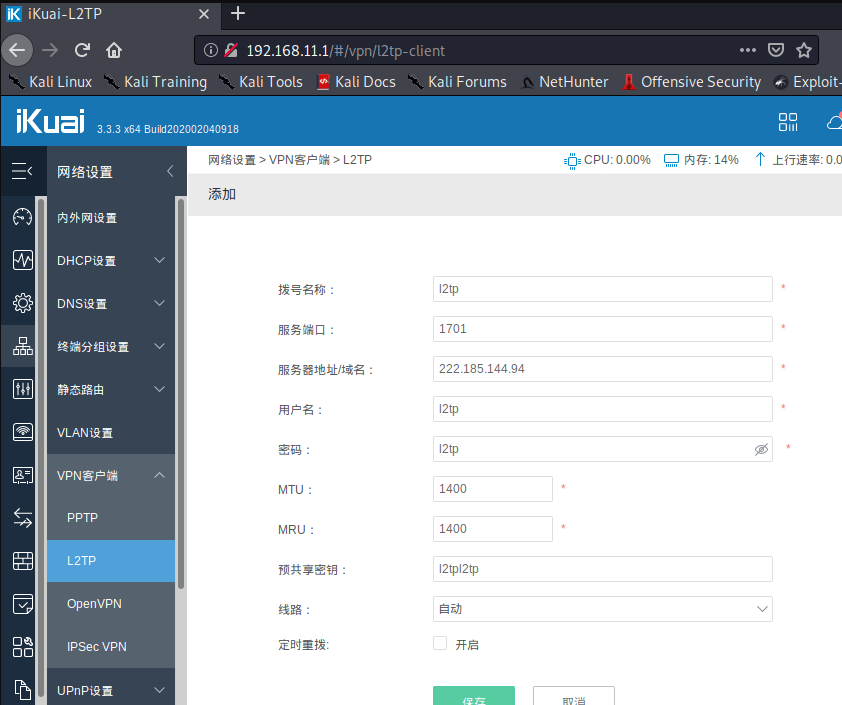The image size is (842, 705).
Task: Open the flow control sliders icon
Action: (23, 389)
